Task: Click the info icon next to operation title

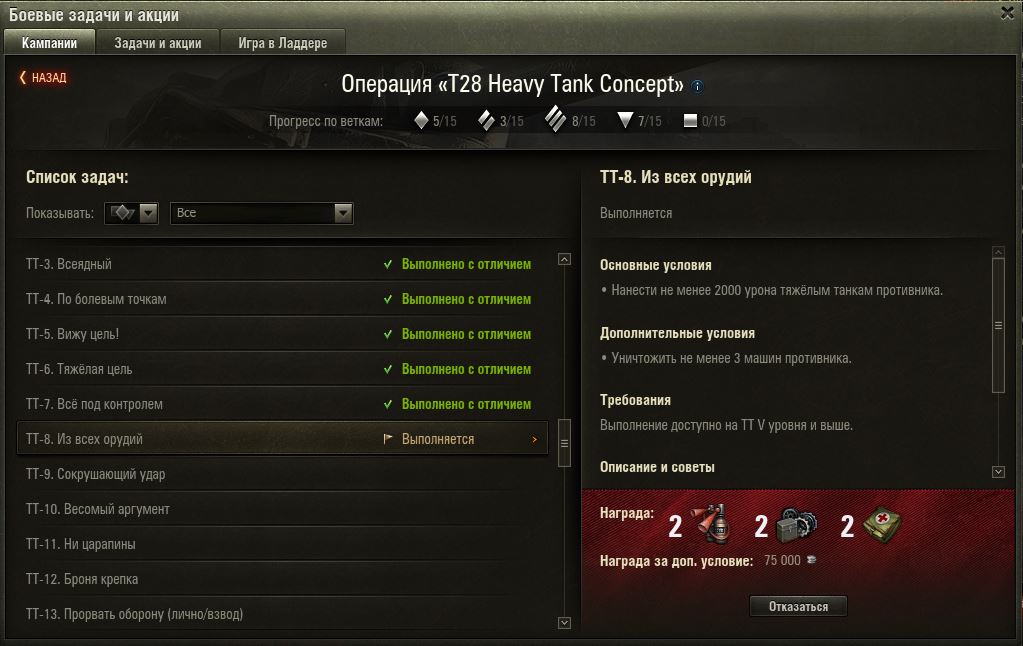Action: pyautogui.click(x=697, y=86)
